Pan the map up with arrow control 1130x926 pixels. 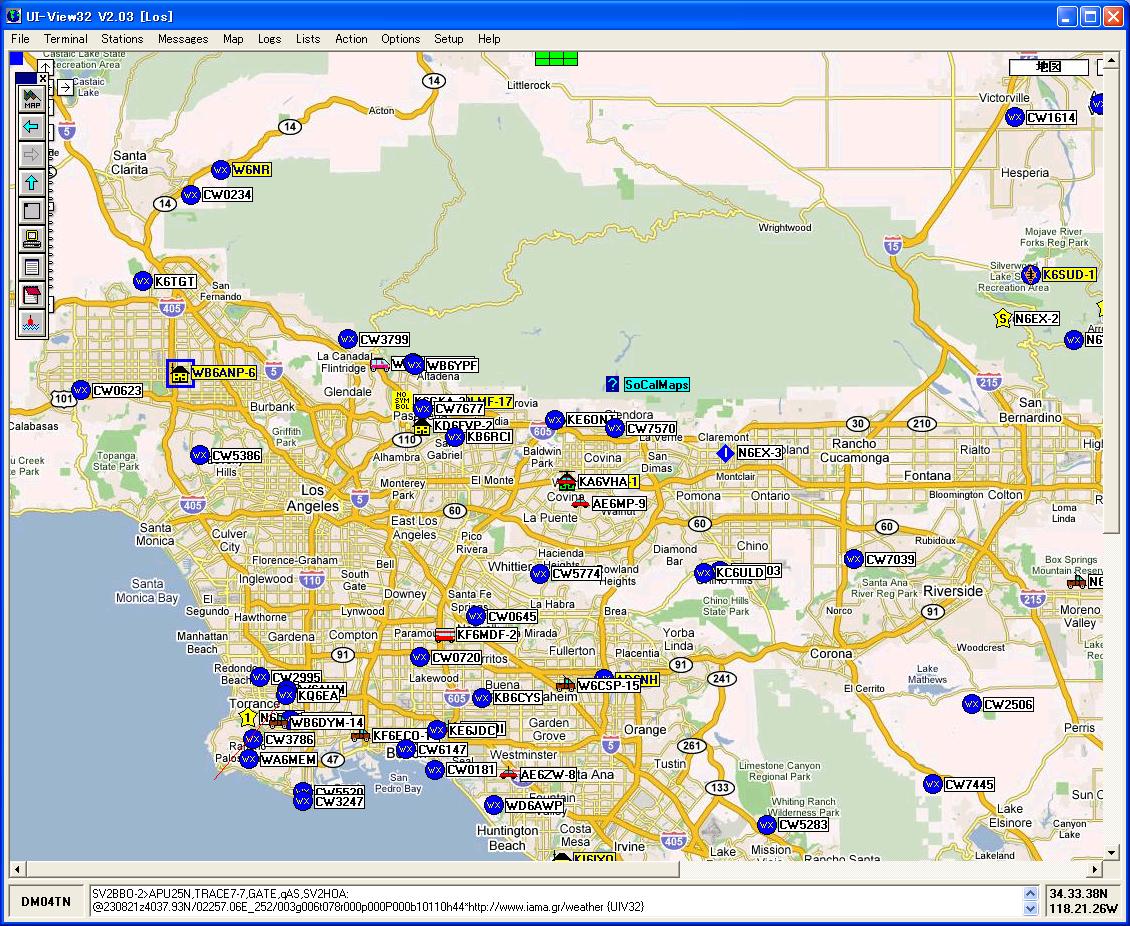pyautogui.click(x=45, y=68)
